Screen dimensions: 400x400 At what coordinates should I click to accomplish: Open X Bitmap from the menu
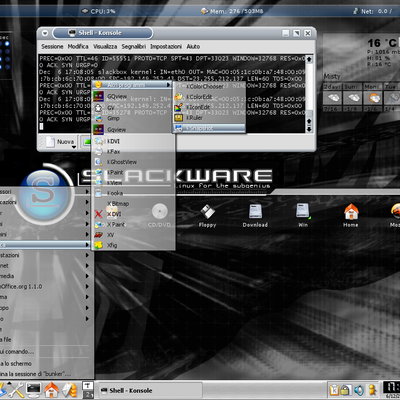(x=133, y=203)
